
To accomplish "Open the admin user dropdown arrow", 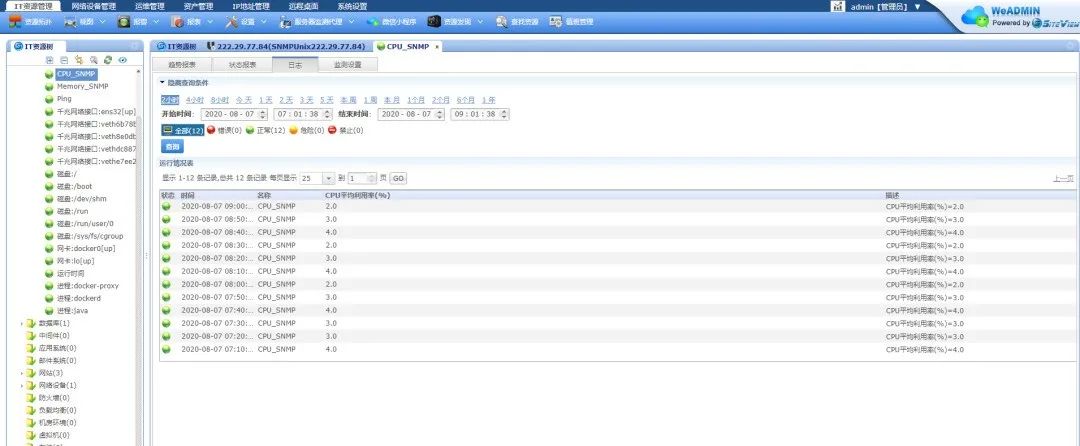I will point(917,7).
